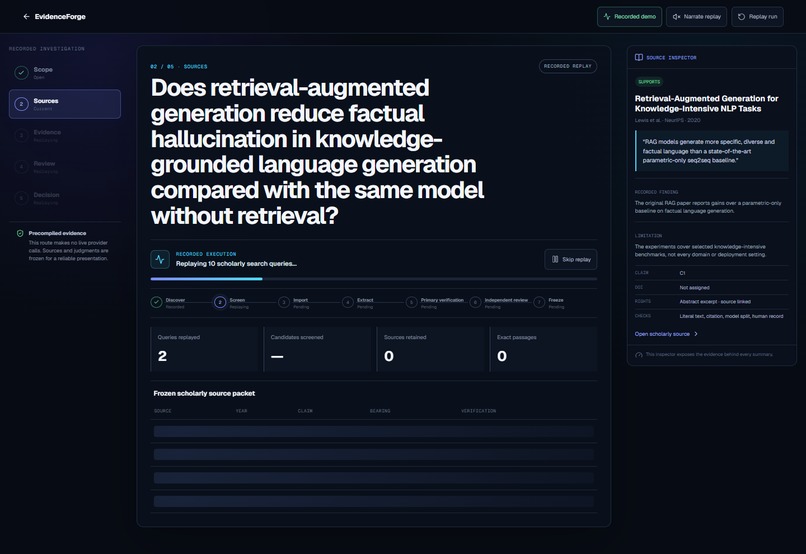Click the Frozen scholarly source packet heading
This screenshot has height=554, width=806.
pos(204,393)
